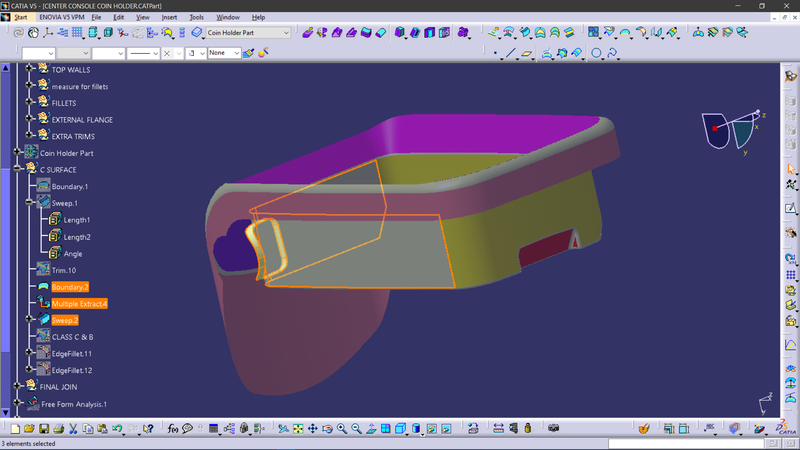Viewport: 800px width, 450px height.
Task: Expand the FINAL JOIN set
Action: (x=17, y=386)
